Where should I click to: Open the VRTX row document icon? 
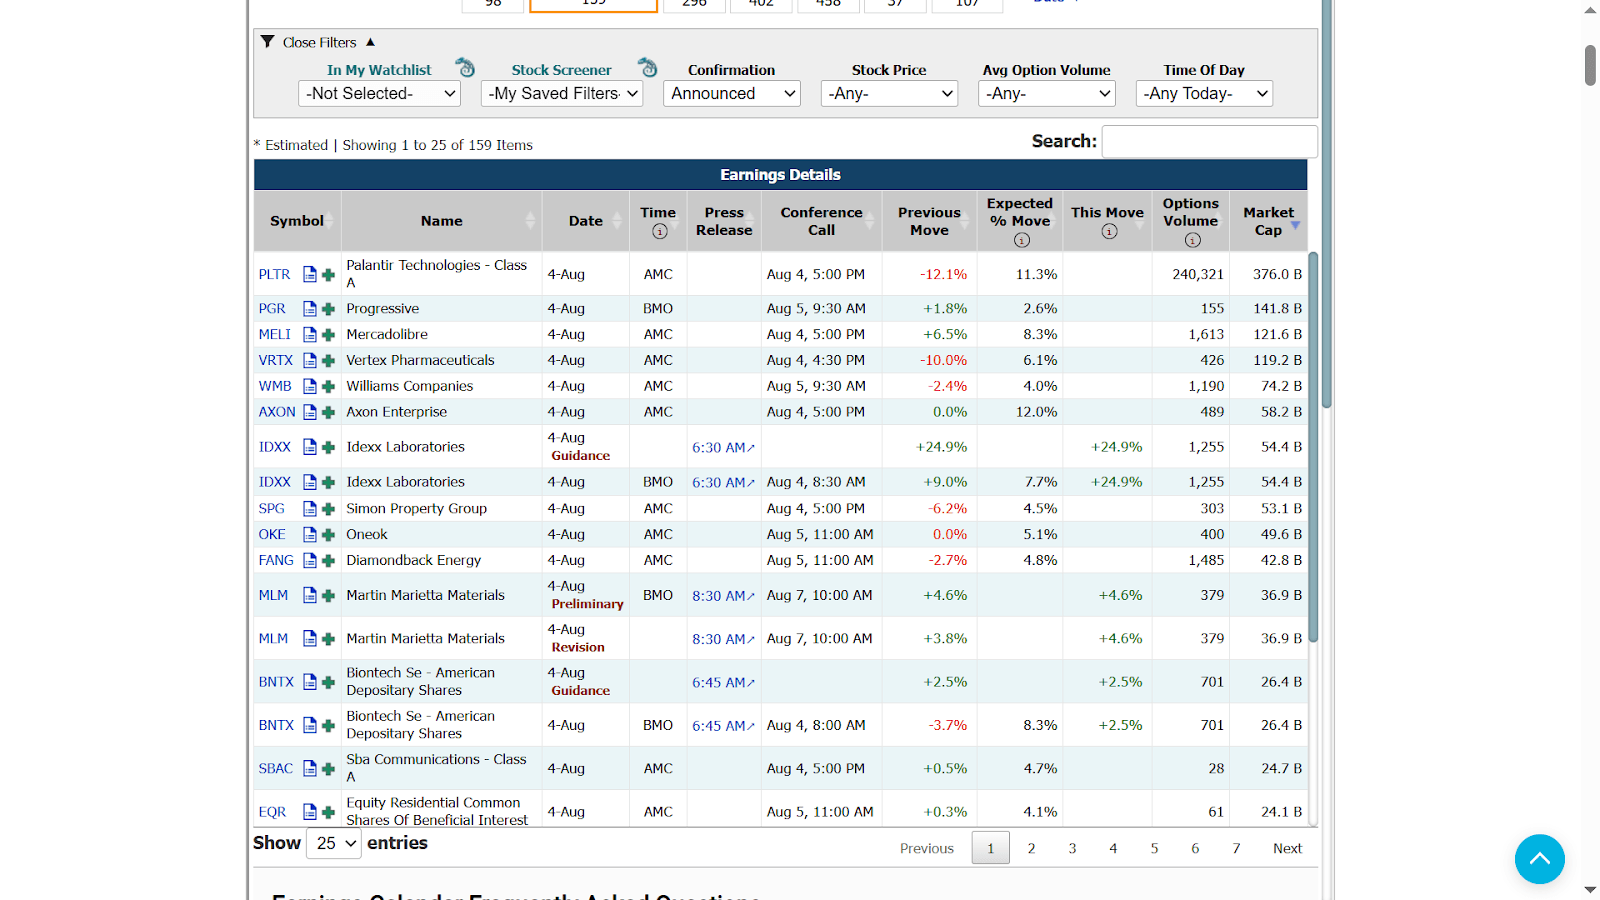click(310, 361)
